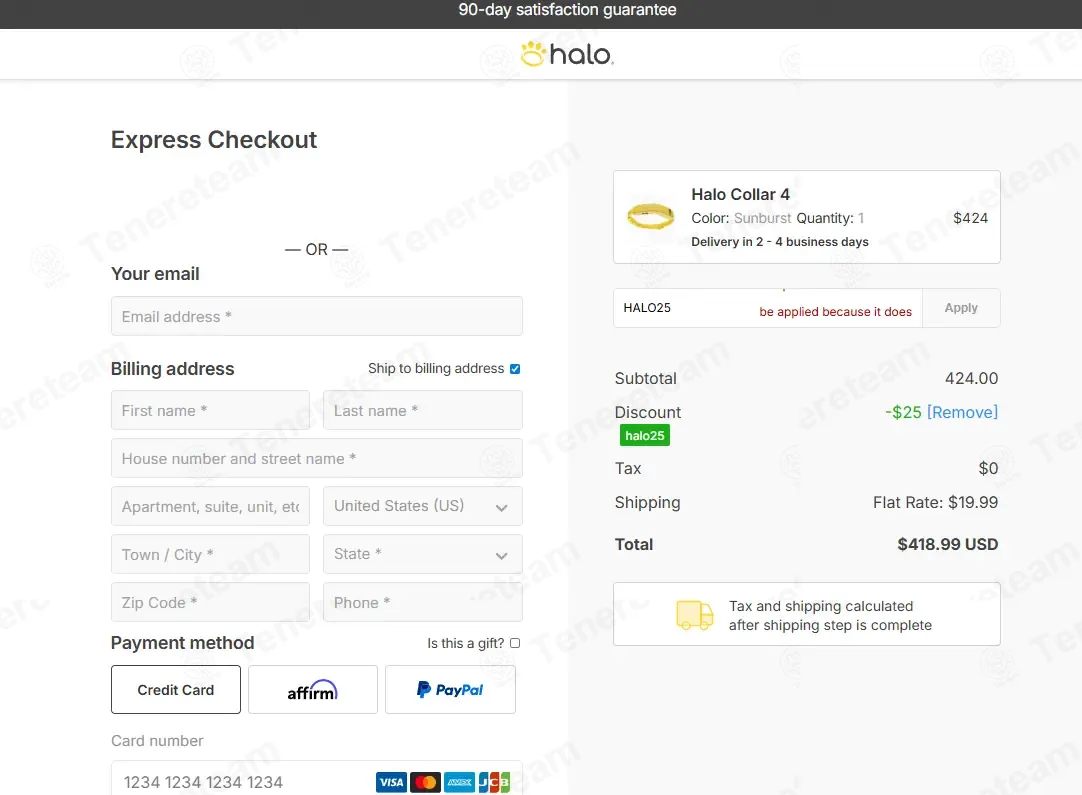Click the Town / City field
1082x795 pixels.
tap(210, 554)
